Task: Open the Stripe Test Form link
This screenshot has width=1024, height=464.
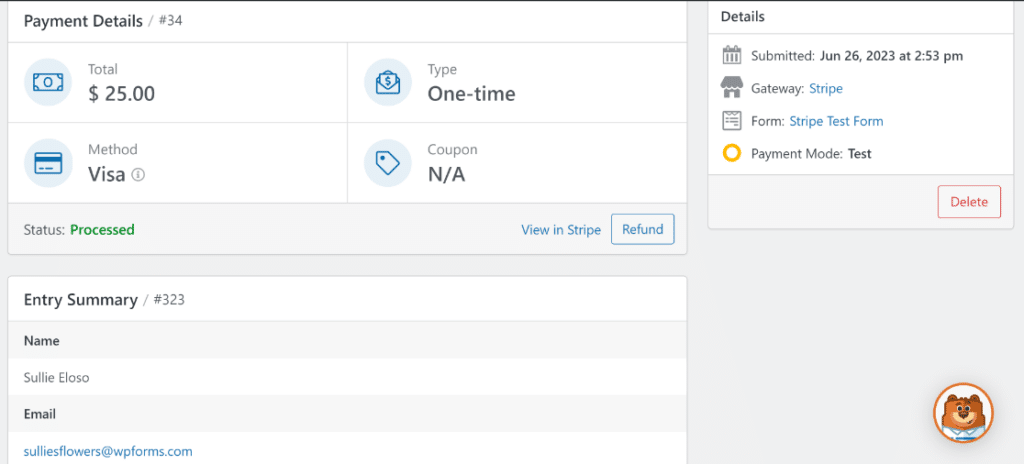Action: pos(836,121)
